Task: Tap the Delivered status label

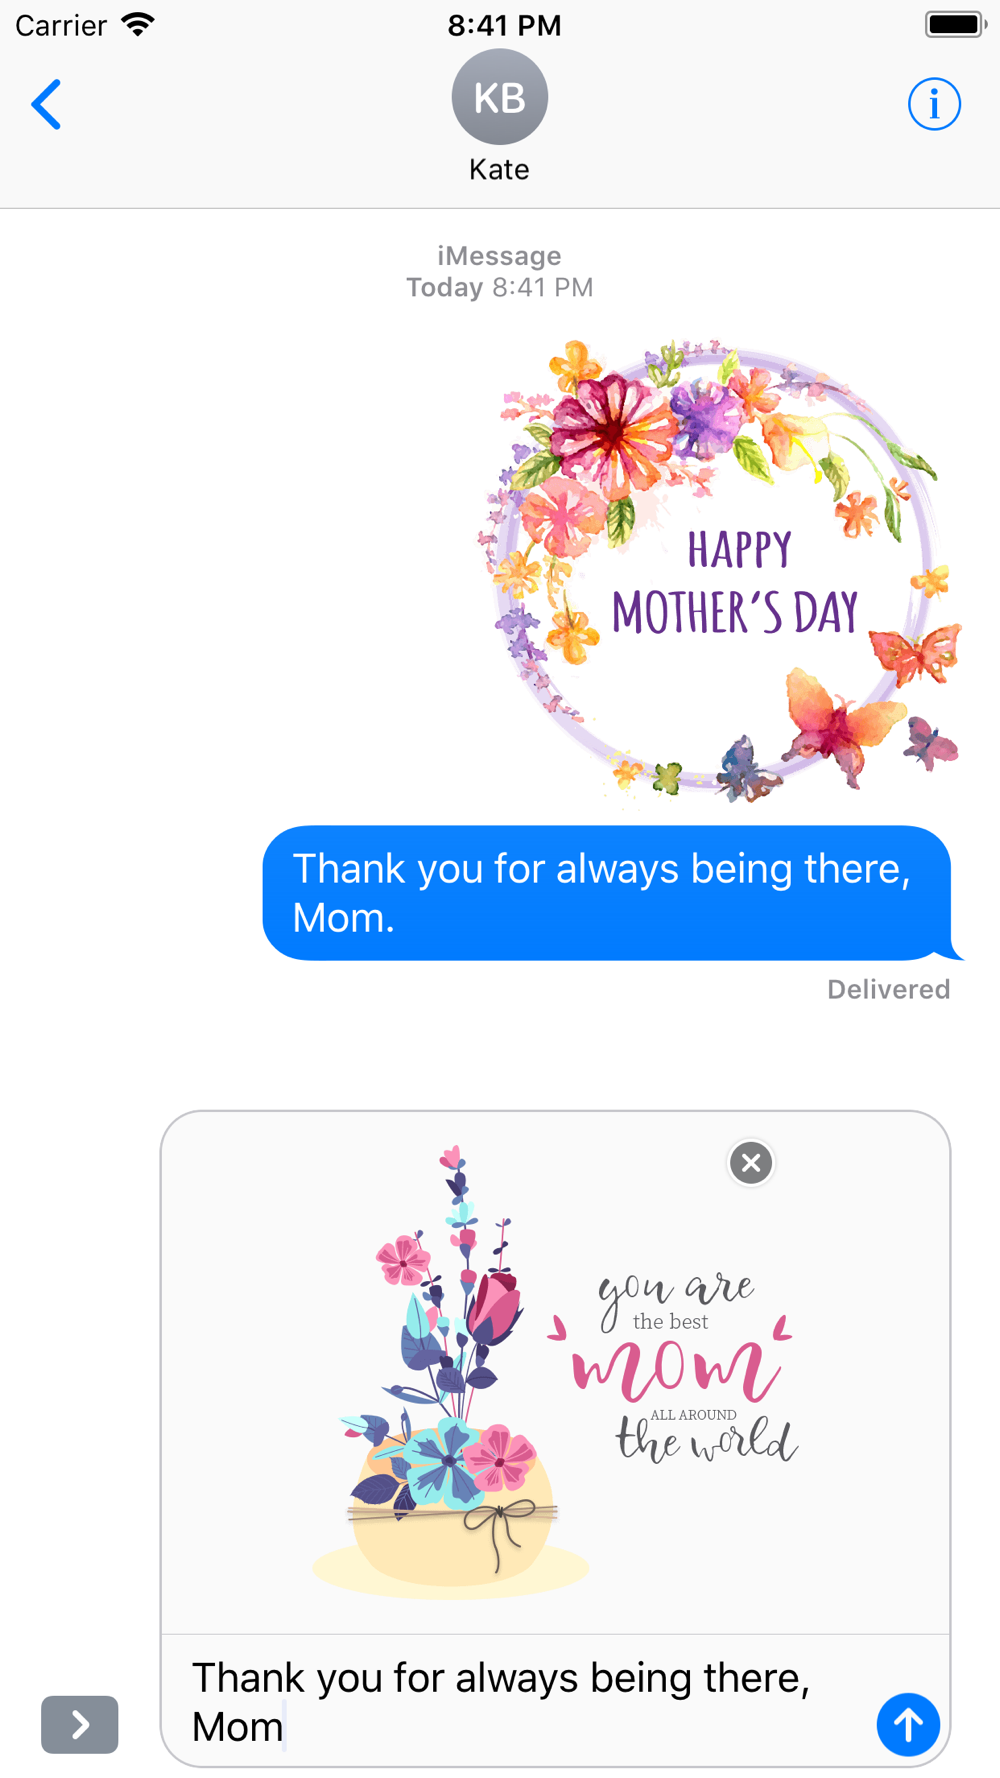Action: click(x=888, y=989)
